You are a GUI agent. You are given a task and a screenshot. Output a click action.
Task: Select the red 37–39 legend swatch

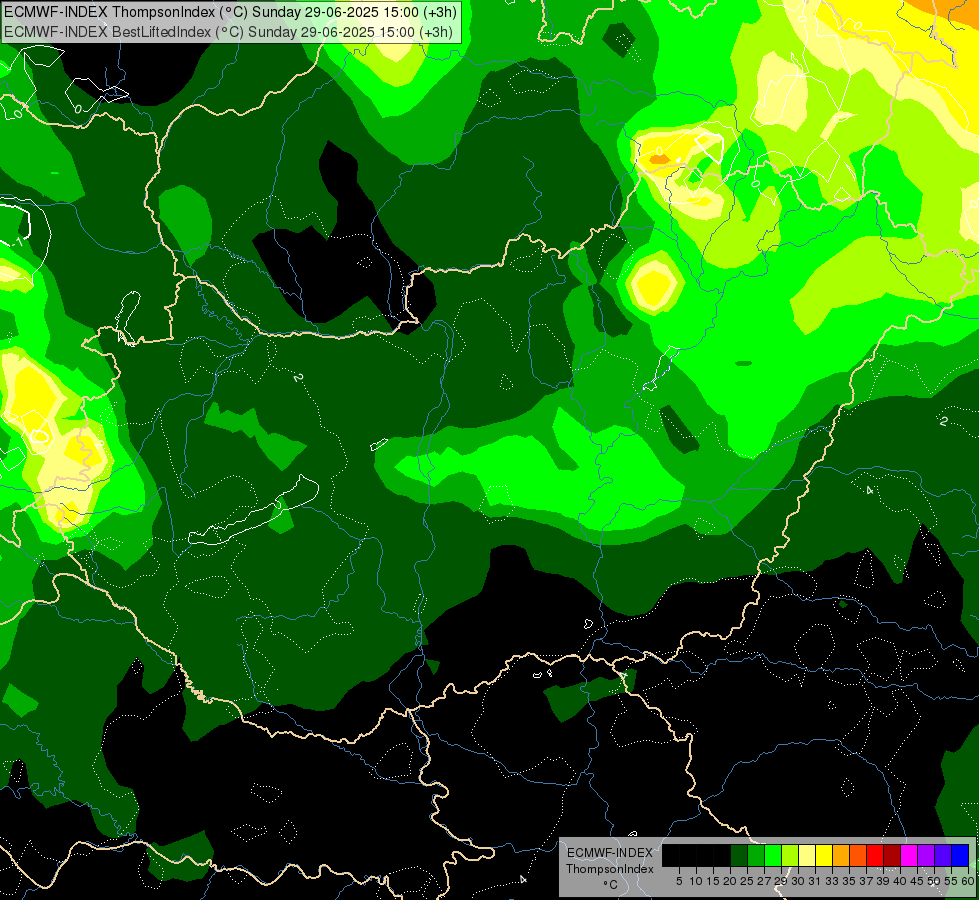875,855
